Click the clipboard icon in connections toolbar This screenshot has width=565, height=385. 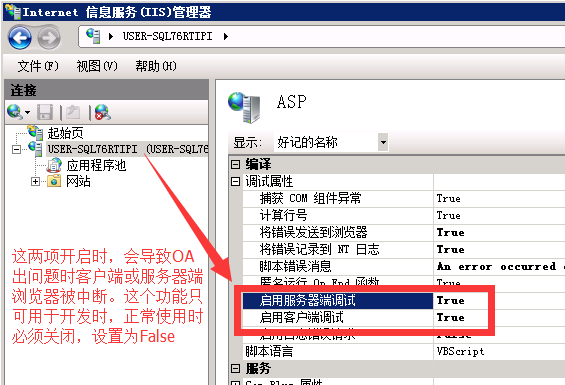click(x=74, y=112)
